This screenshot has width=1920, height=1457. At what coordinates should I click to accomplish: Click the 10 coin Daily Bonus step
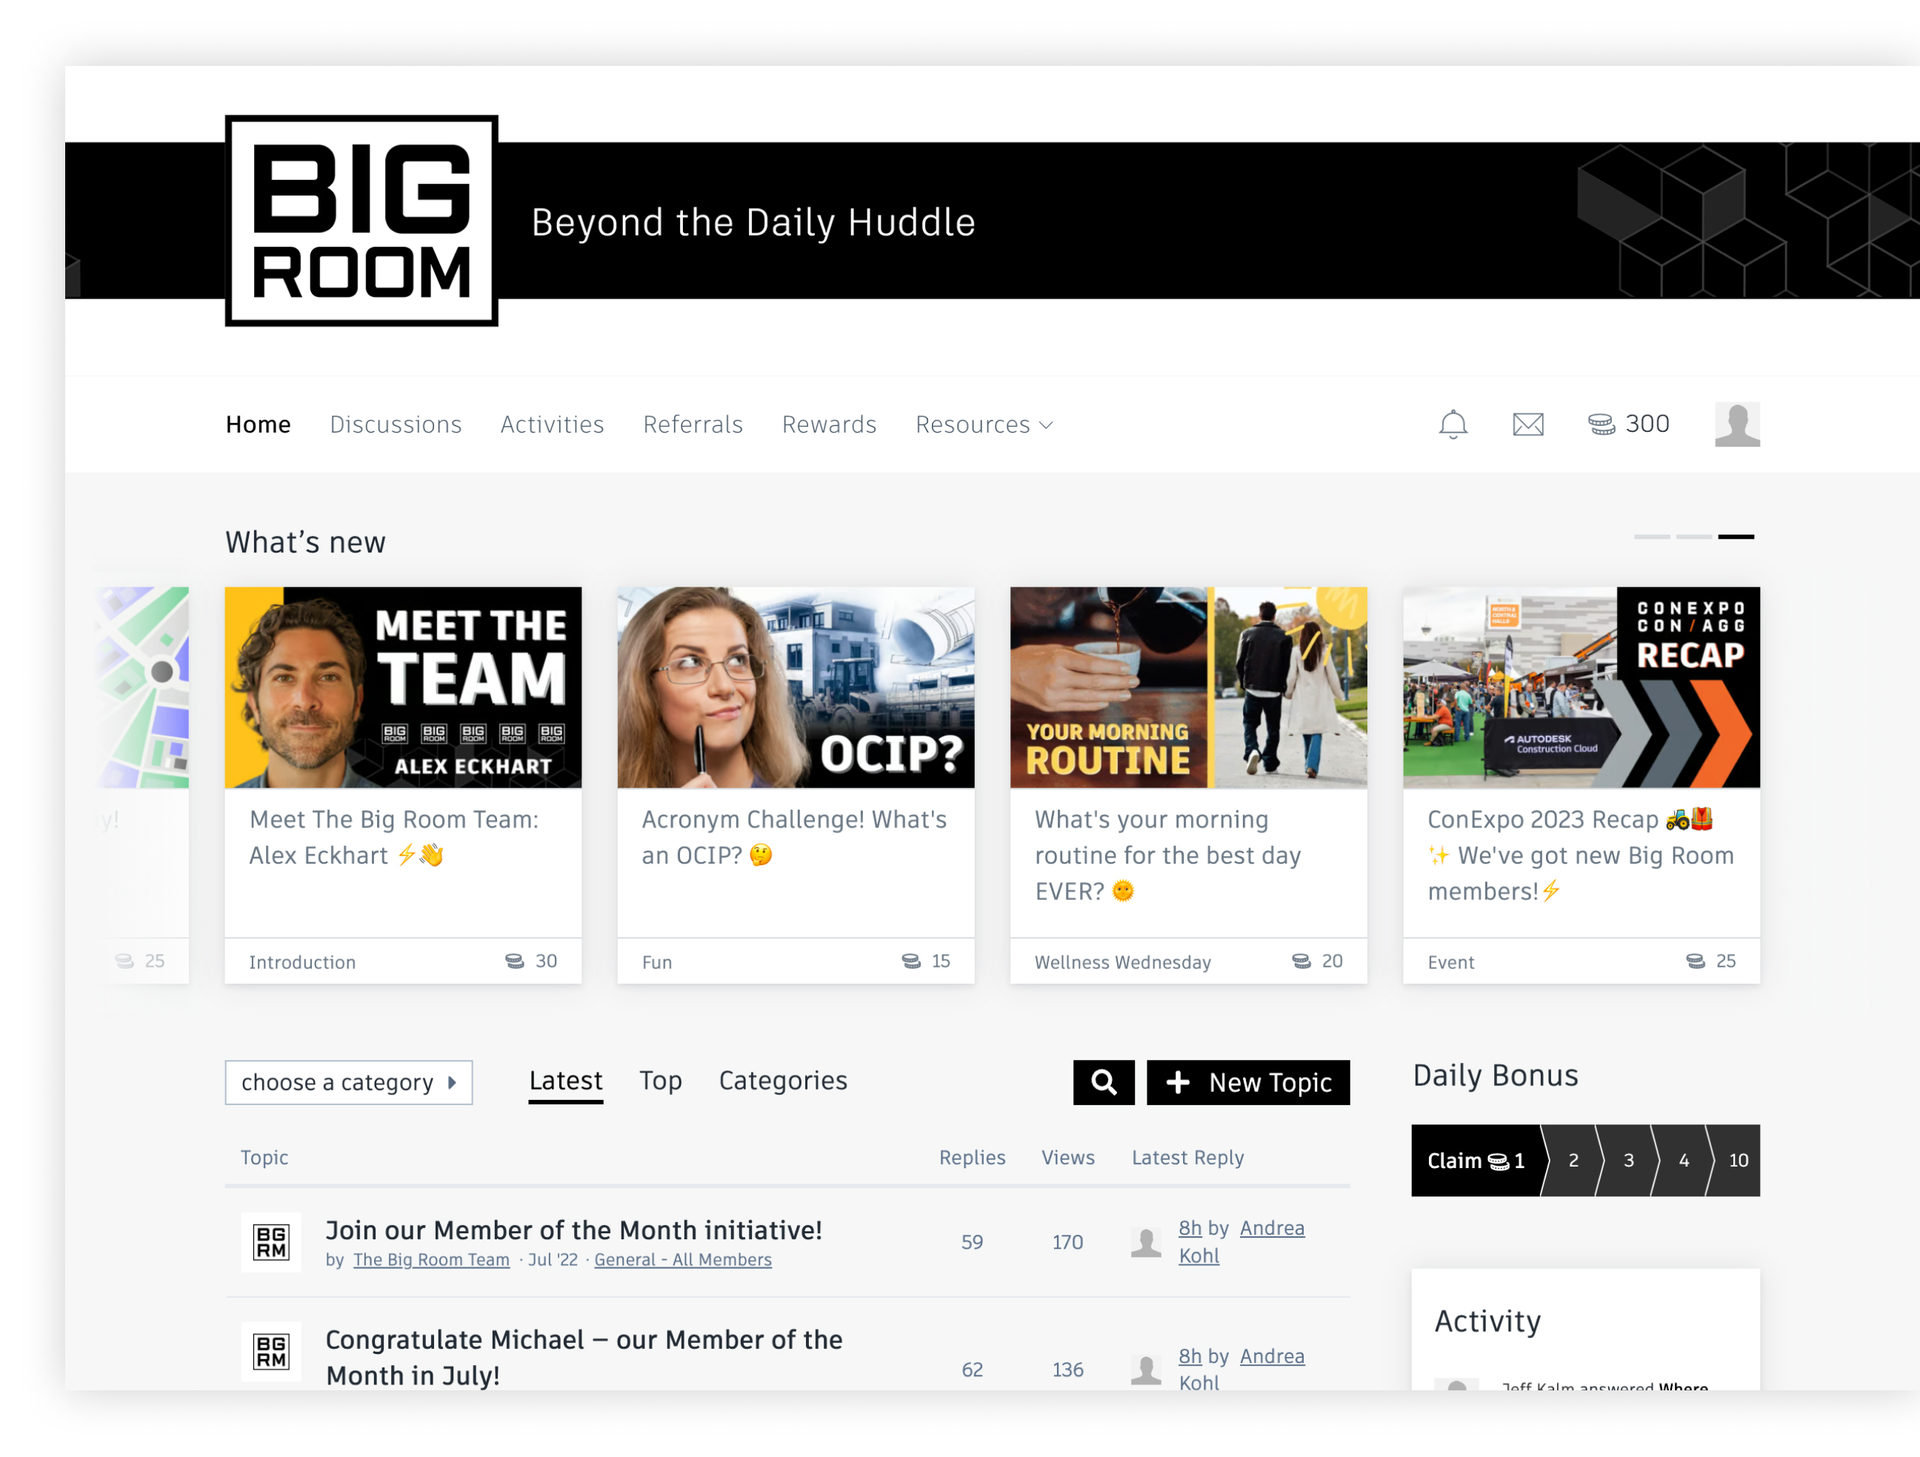tap(1737, 1160)
